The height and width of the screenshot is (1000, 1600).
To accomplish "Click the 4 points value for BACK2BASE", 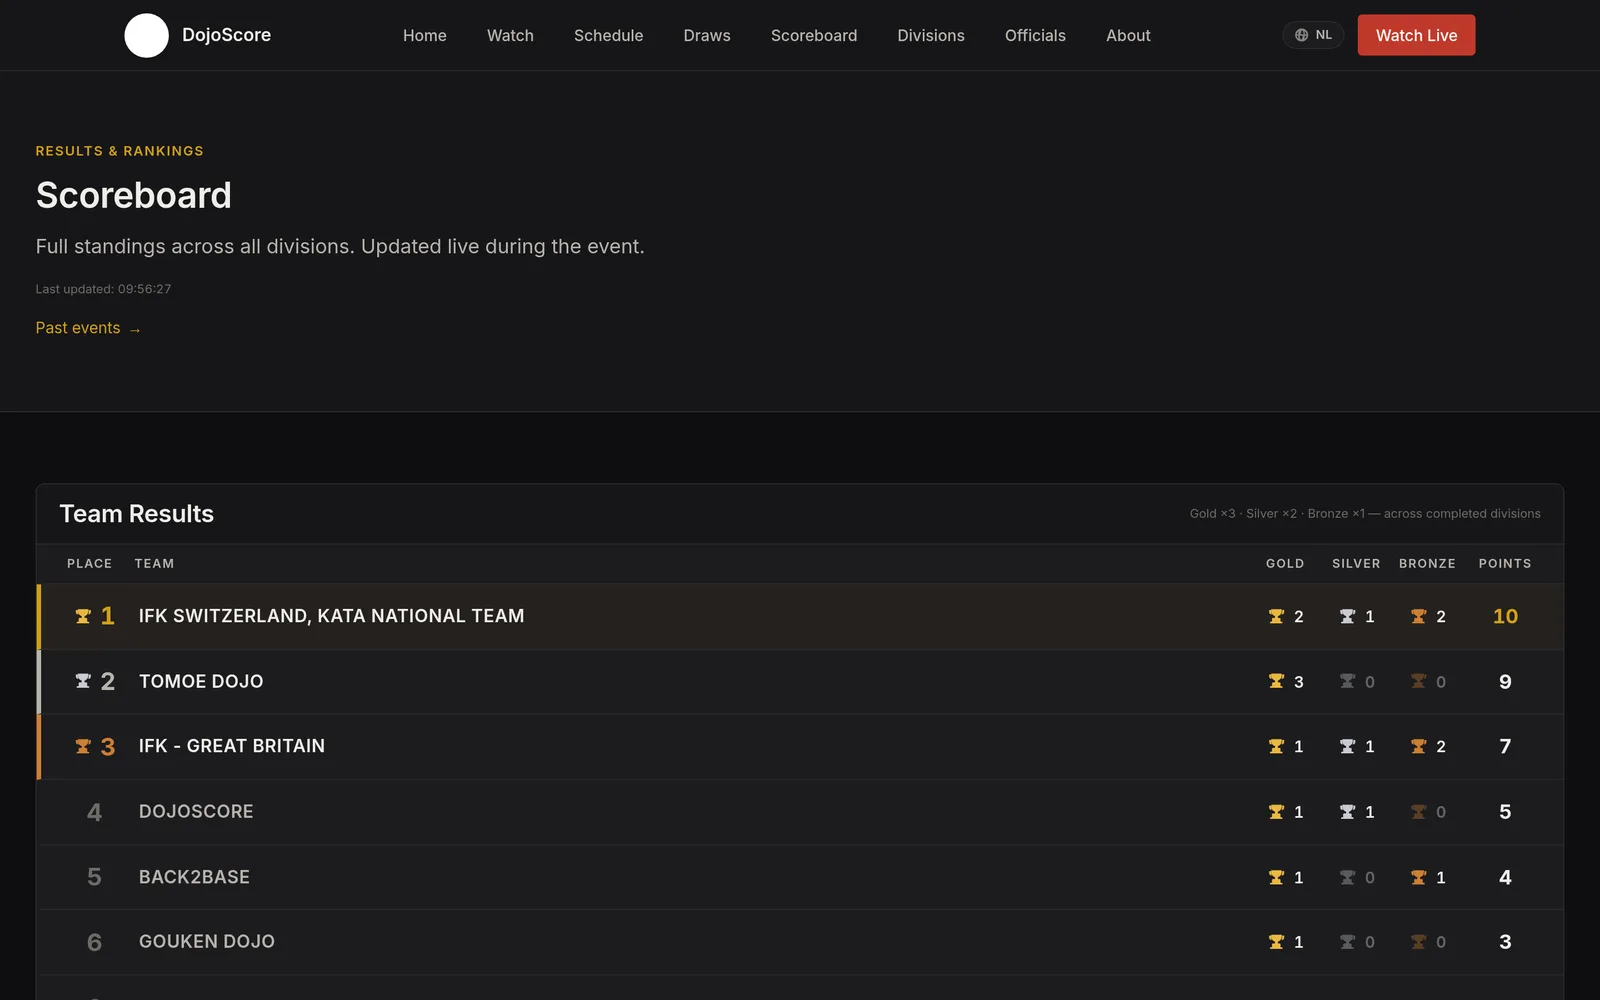I will pyautogui.click(x=1505, y=877).
